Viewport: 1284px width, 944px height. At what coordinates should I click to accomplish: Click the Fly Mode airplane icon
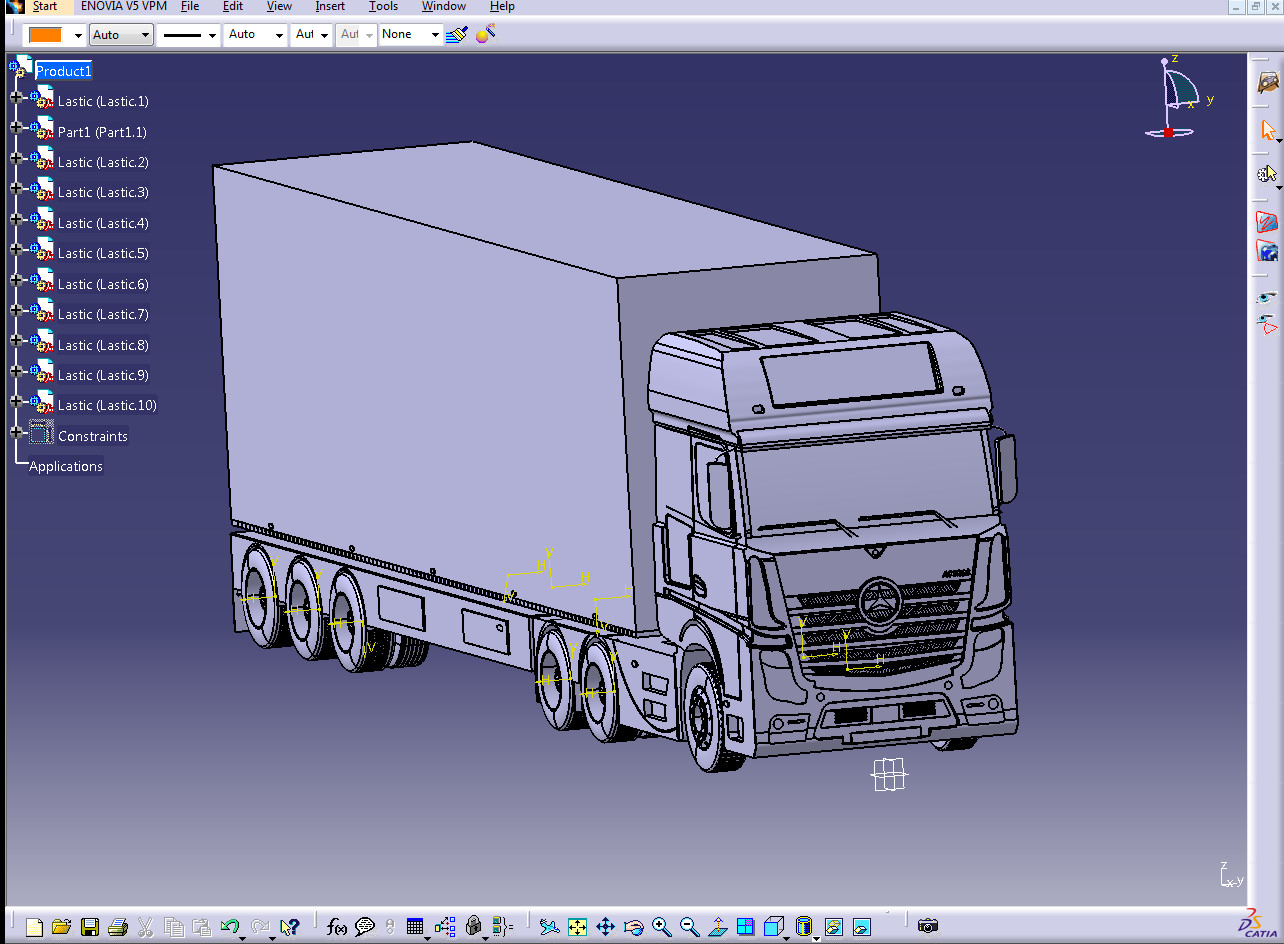click(549, 927)
